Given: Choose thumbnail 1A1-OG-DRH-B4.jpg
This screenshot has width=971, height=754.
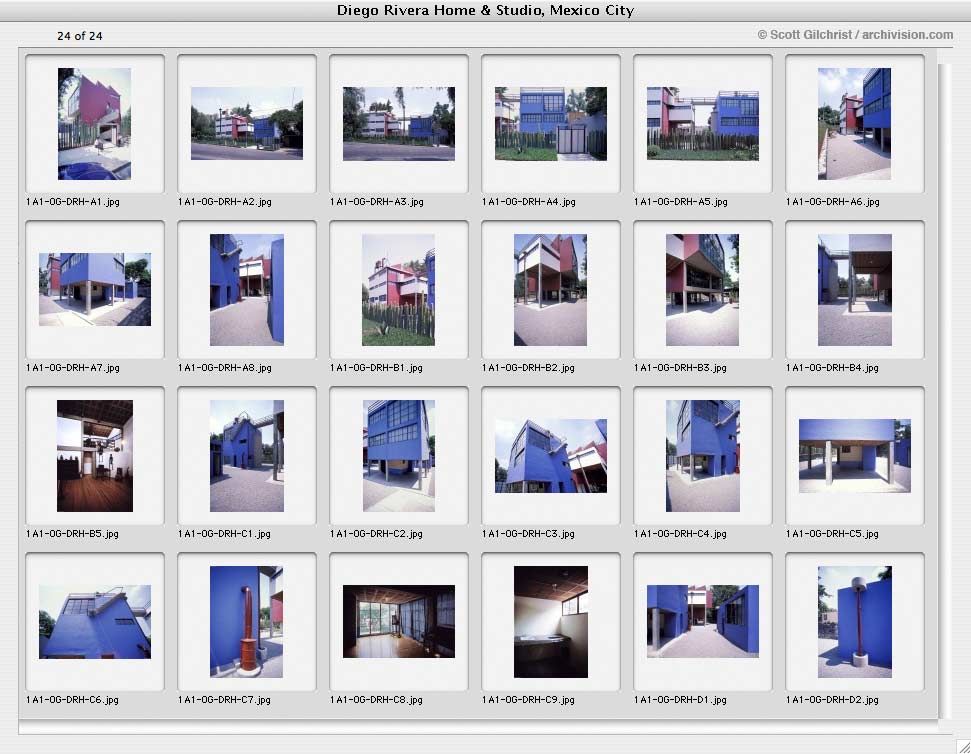Looking at the screenshot, I should click(855, 290).
